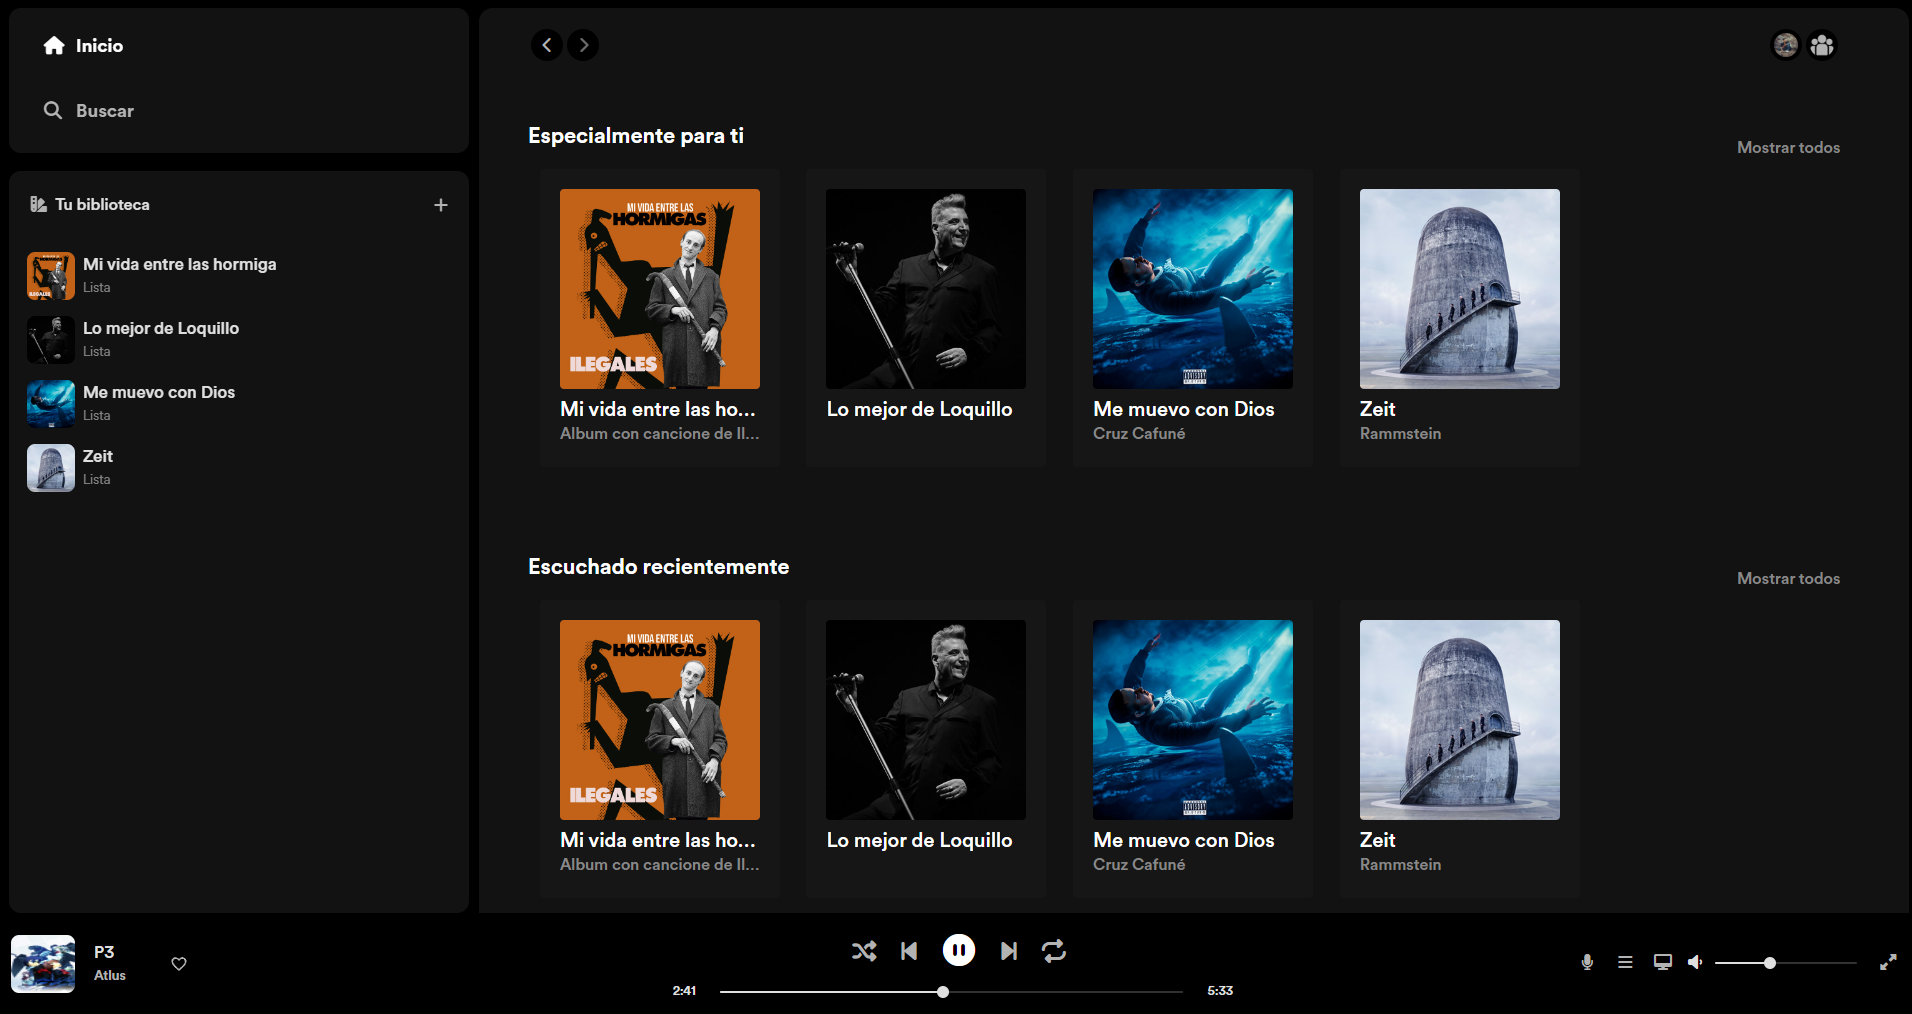Click Mi vida entre las ho... title in Especialmente para ti
The width and height of the screenshot is (1912, 1014).
tap(658, 410)
